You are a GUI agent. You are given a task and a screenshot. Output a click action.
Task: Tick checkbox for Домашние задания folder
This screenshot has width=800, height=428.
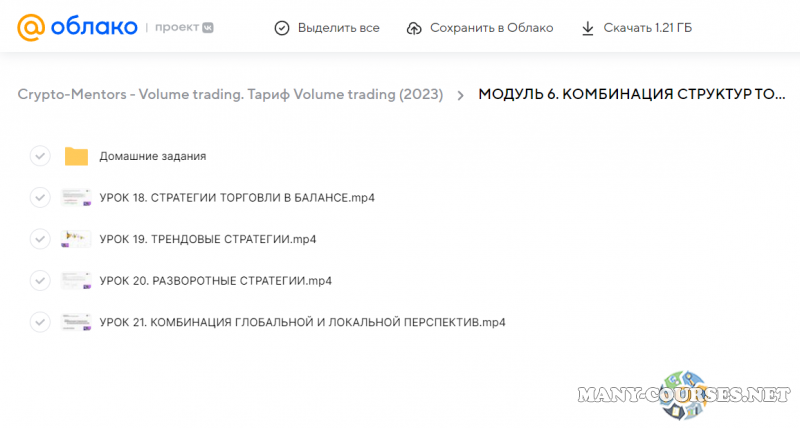40,156
